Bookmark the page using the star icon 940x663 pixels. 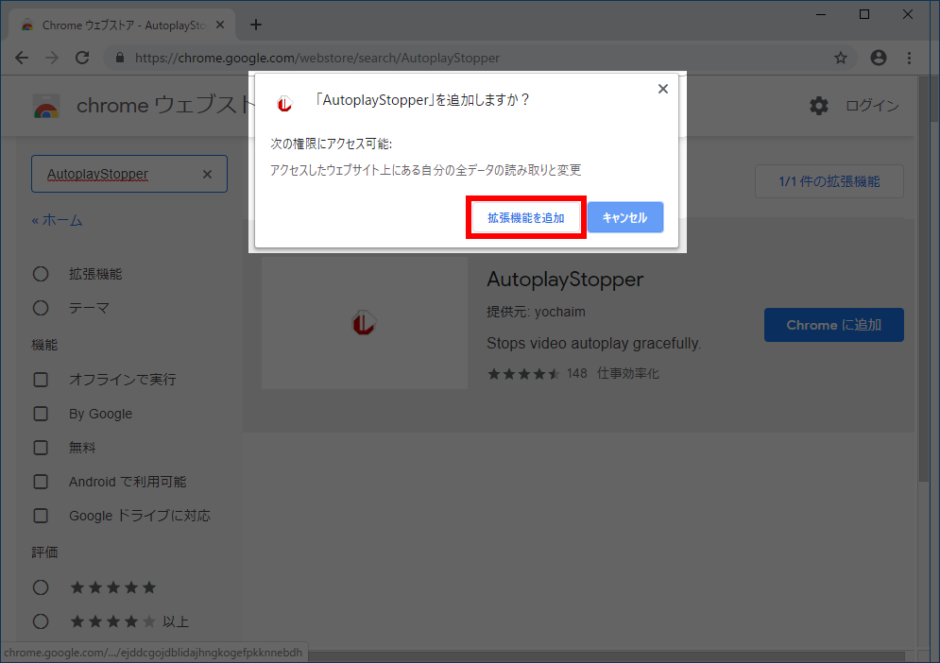tap(841, 58)
